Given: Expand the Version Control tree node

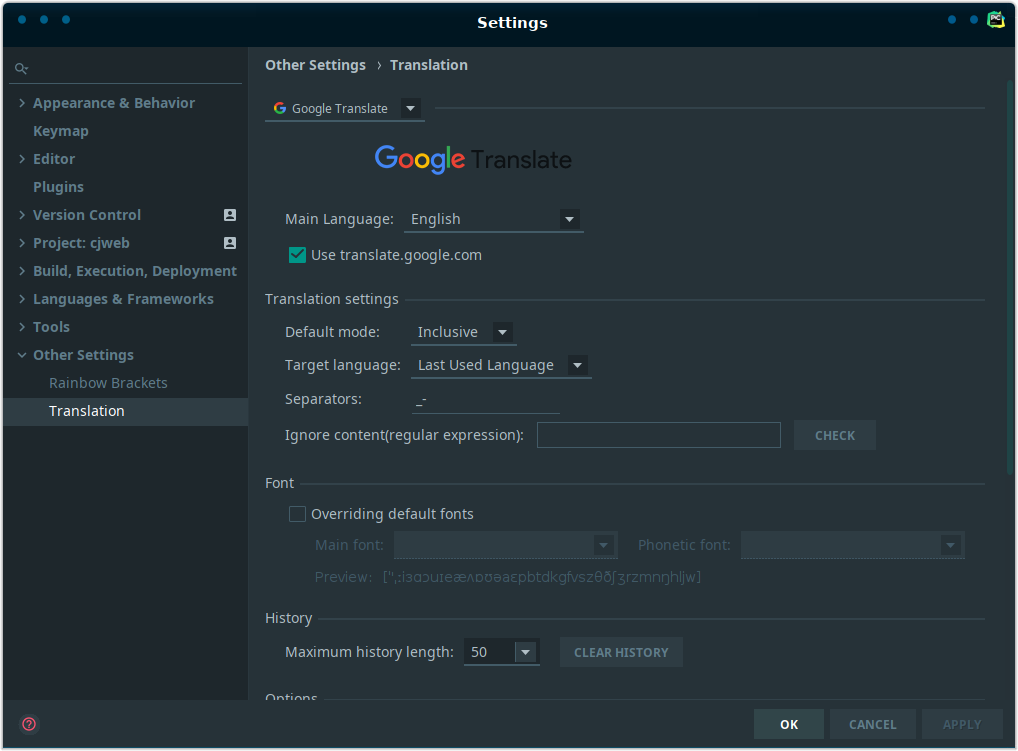Looking at the screenshot, I should [22, 215].
